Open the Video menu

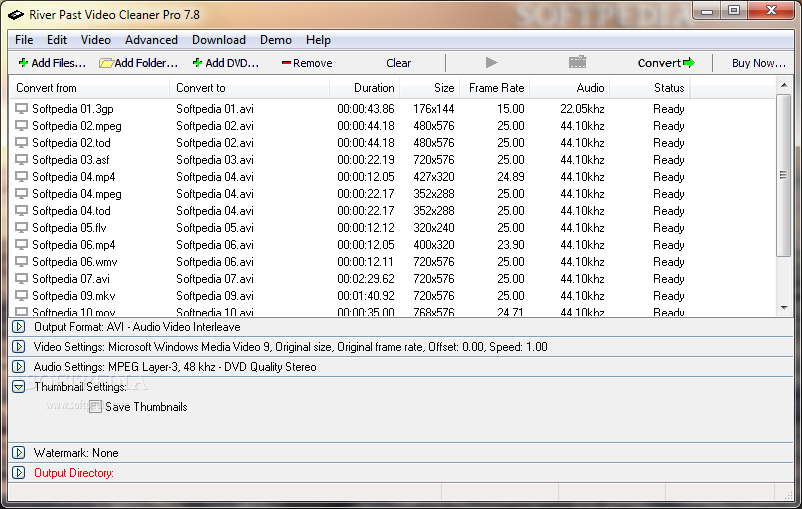pyautogui.click(x=96, y=40)
